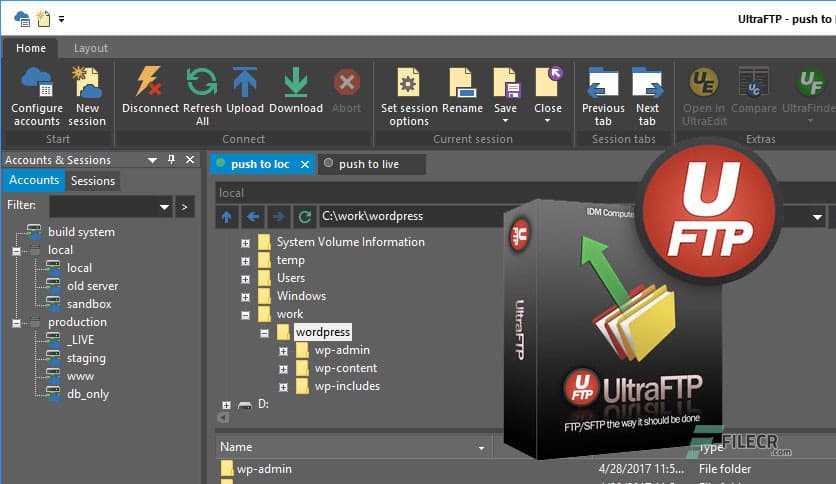Sort by the Name column header
This screenshot has width=836, height=484.
coord(352,447)
